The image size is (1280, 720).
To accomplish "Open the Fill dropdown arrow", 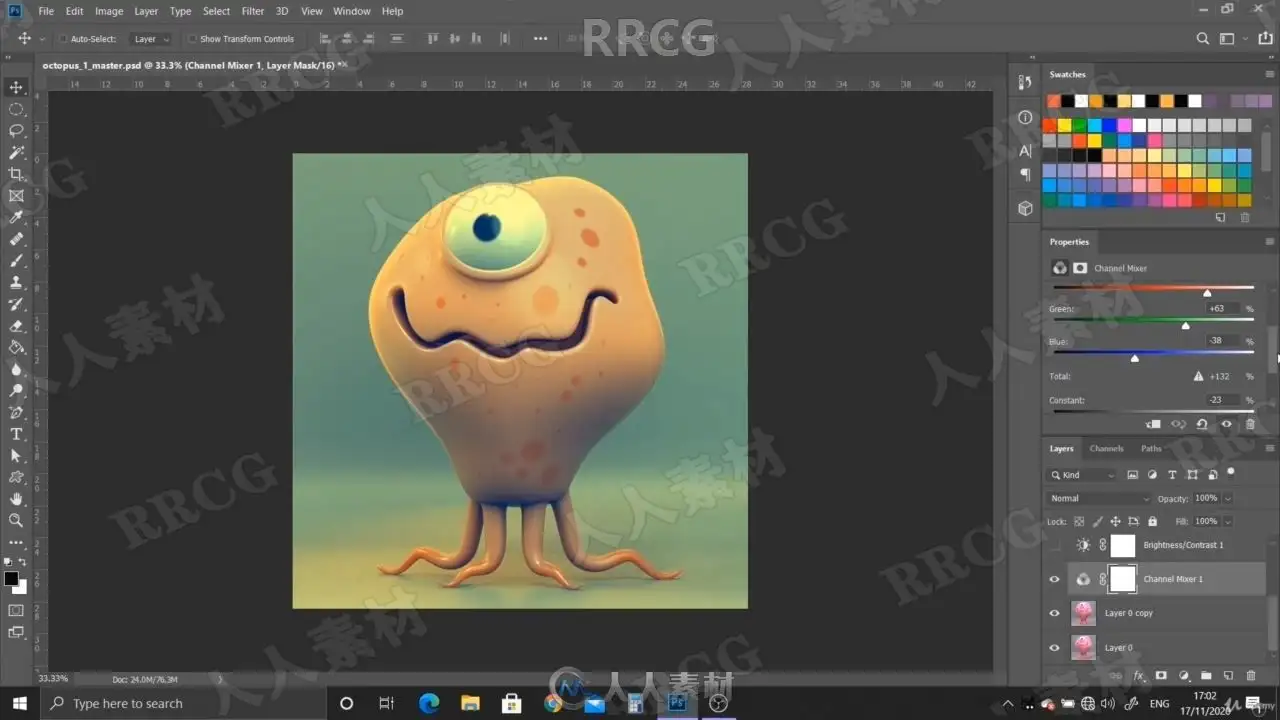I will click(x=1227, y=521).
